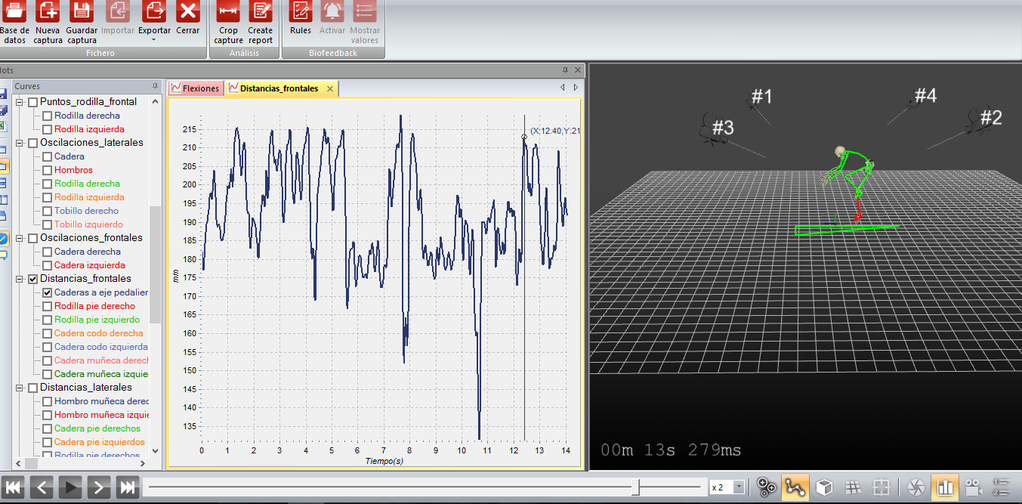Viewport: 1022px width, 504px height.
Task: Toggle the bar chart plots icon
Action: click(945, 487)
